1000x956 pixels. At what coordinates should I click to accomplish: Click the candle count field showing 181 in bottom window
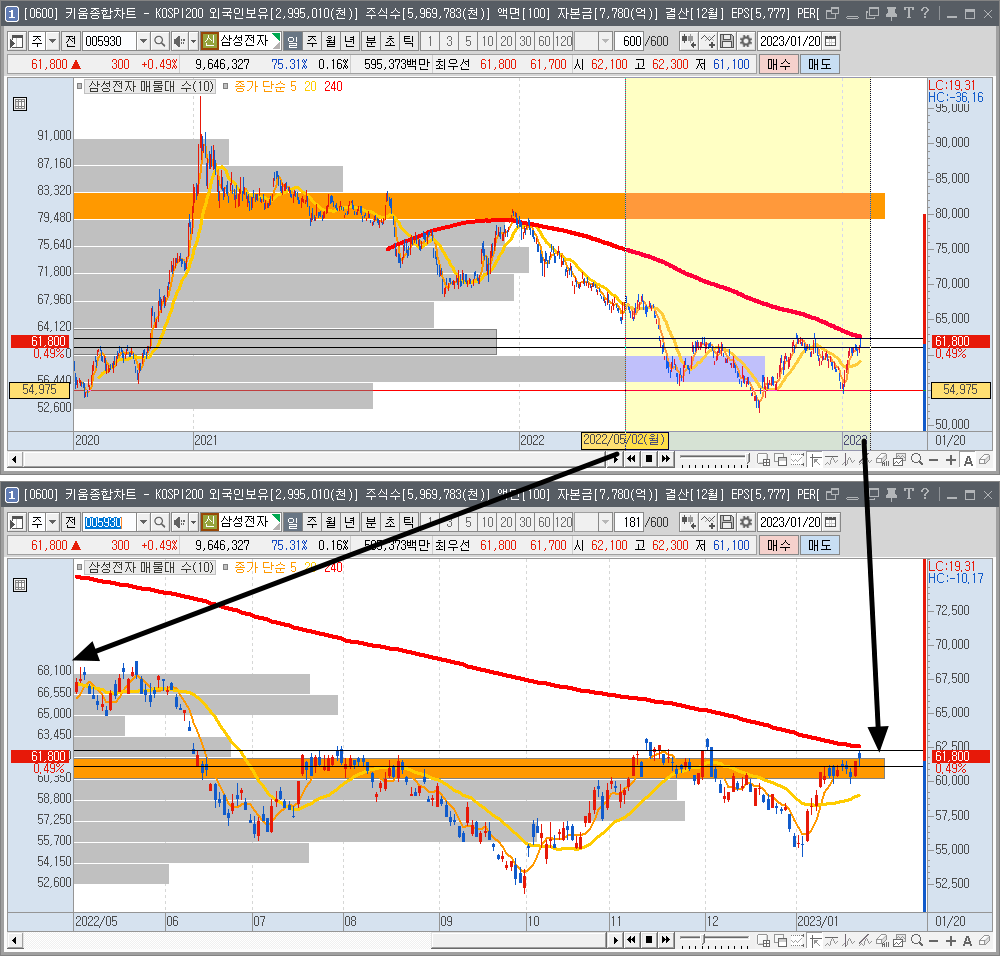629,522
